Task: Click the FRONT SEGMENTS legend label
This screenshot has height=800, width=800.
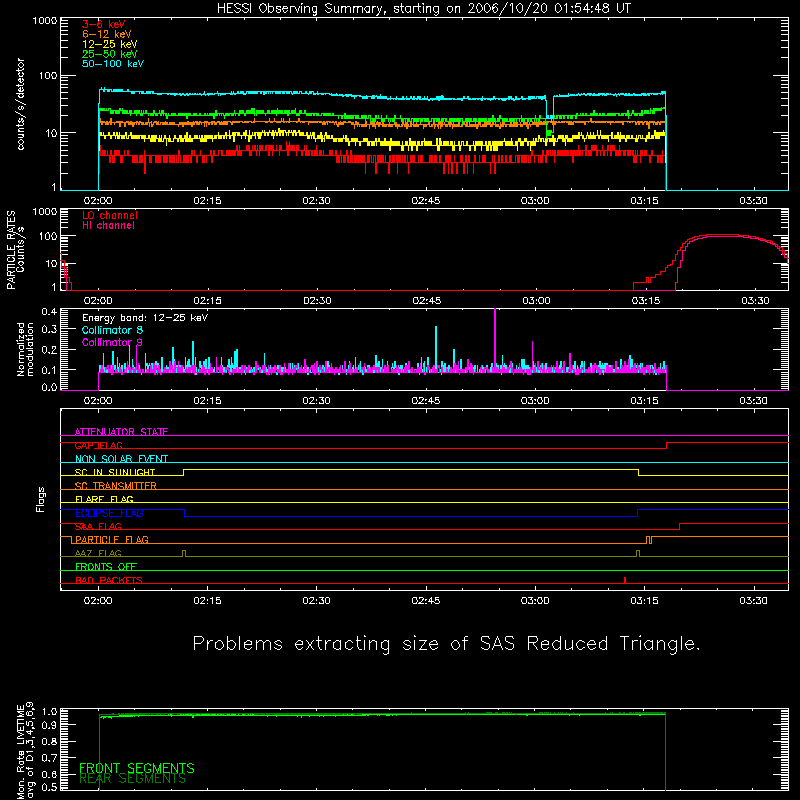Action: pos(137,768)
